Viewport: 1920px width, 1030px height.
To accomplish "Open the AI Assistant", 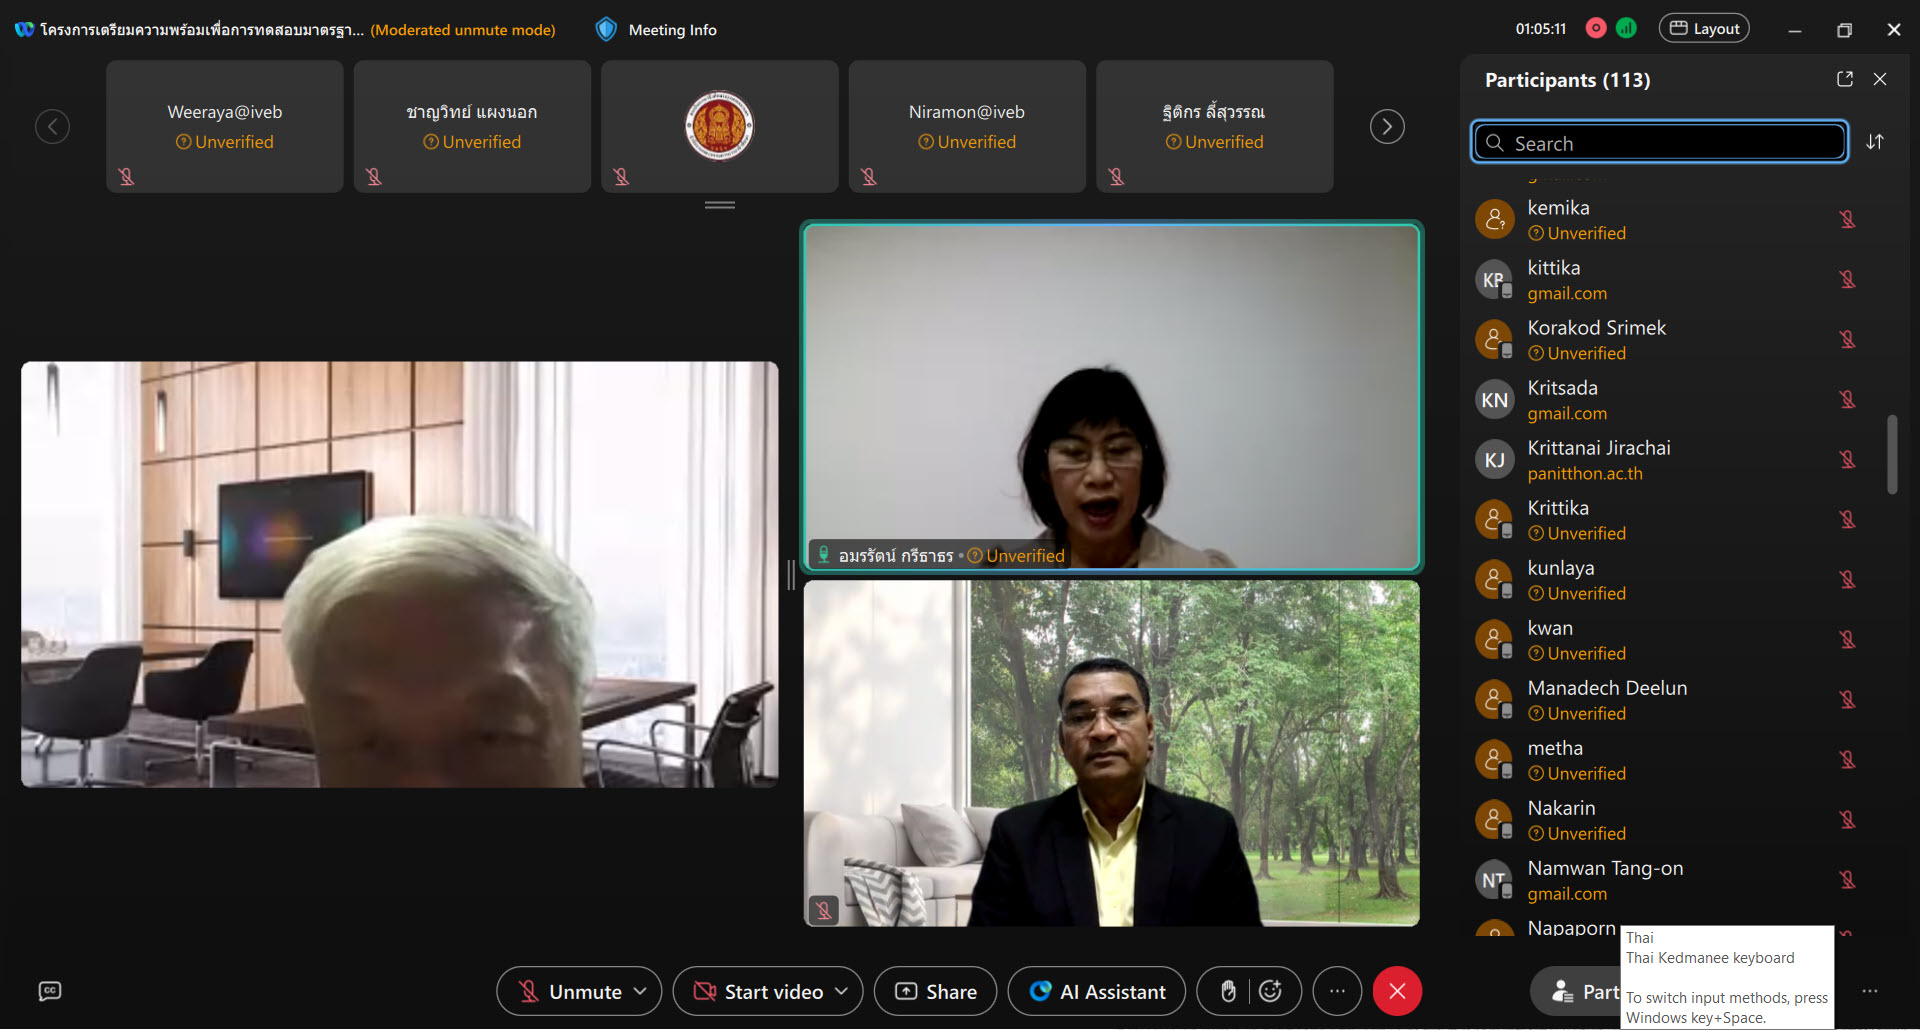I will 1097,991.
